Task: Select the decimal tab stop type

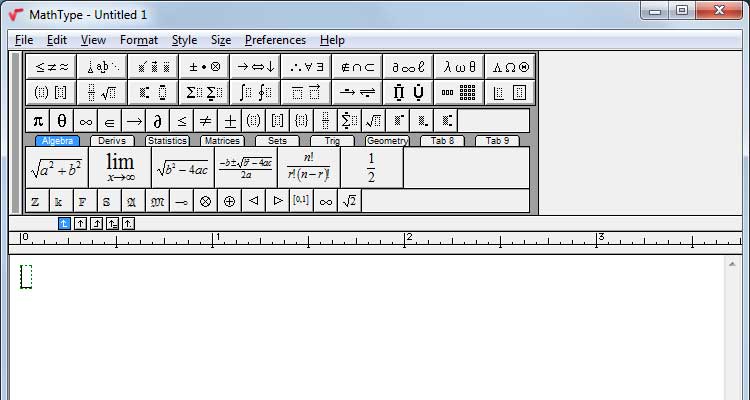Action: [x=128, y=223]
